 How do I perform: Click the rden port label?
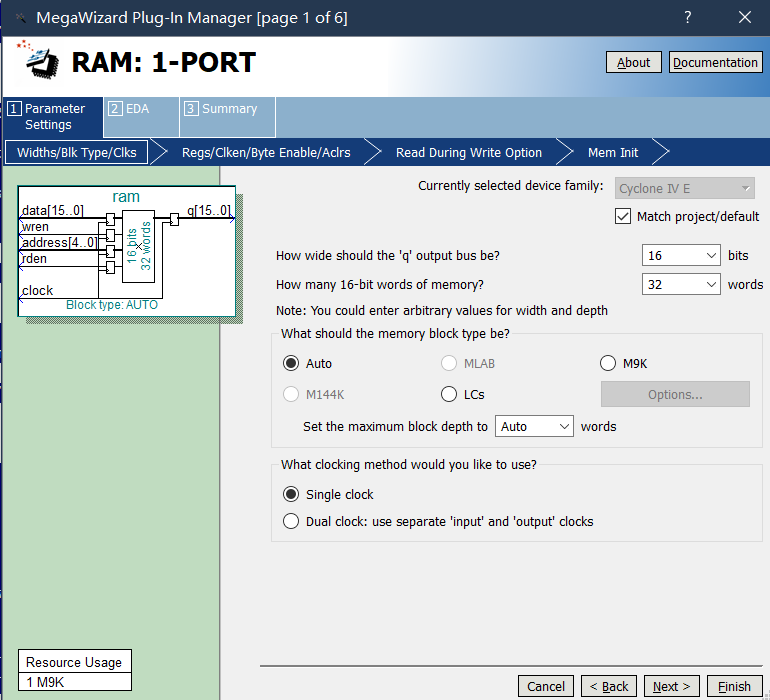coord(34,259)
